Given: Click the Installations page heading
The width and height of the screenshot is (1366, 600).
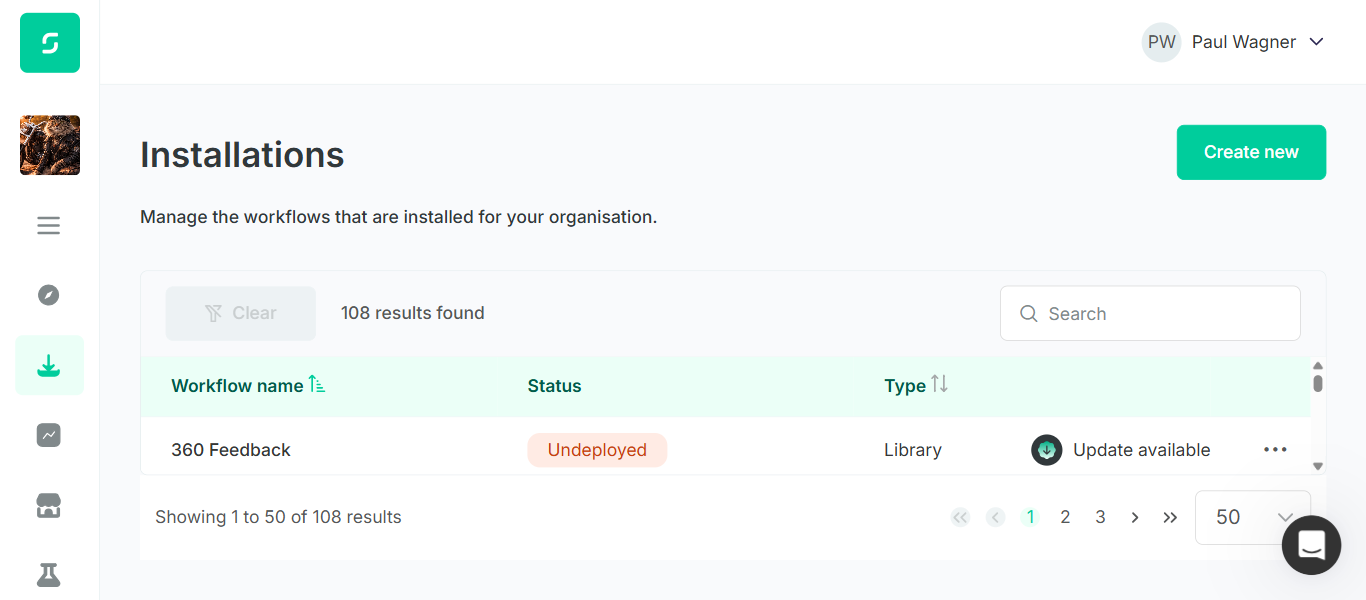Looking at the screenshot, I should coord(242,155).
